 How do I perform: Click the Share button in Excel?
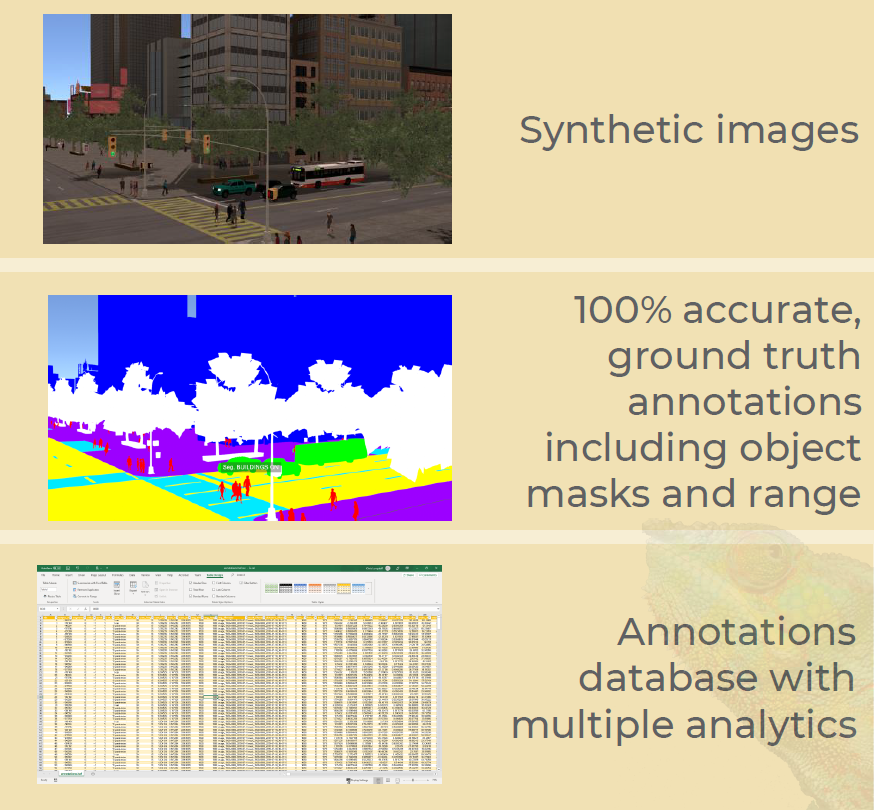pos(410,576)
